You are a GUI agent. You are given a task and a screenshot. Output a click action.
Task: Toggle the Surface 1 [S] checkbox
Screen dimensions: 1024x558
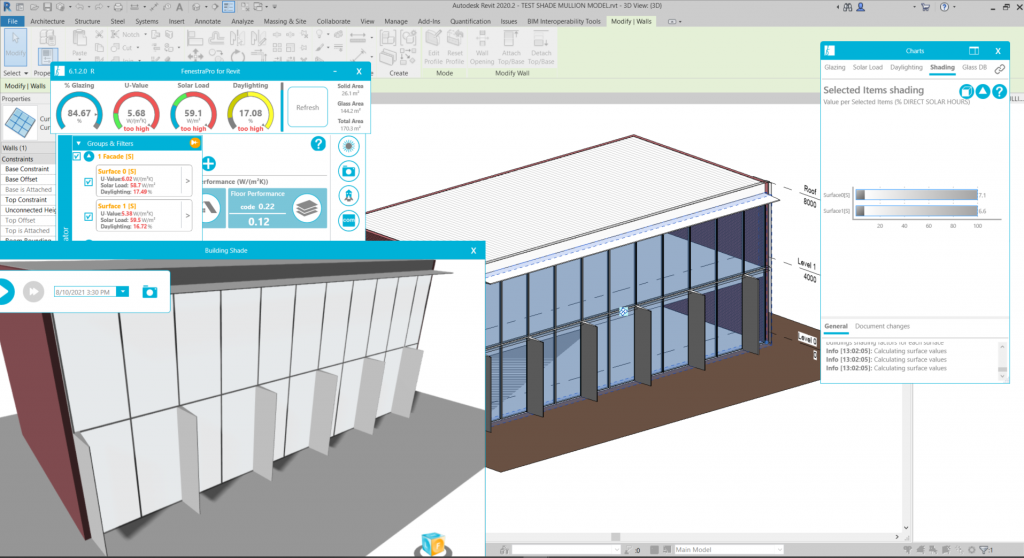click(x=88, y=216)
